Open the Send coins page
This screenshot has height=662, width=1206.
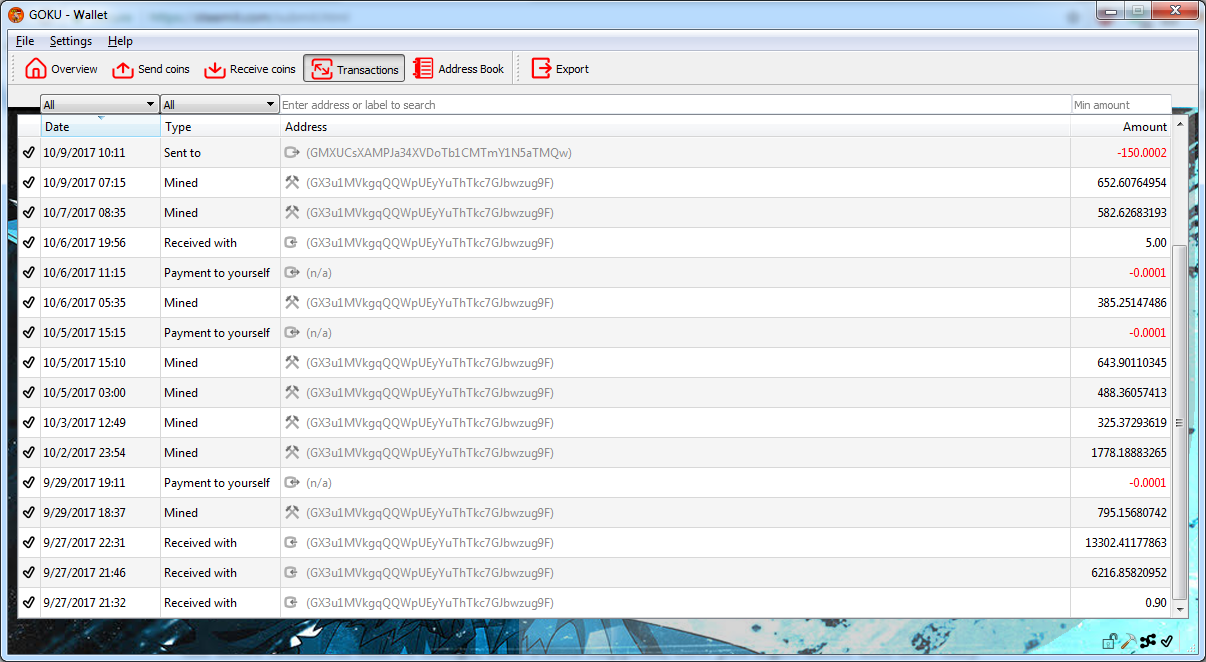[x=151, y=69]
